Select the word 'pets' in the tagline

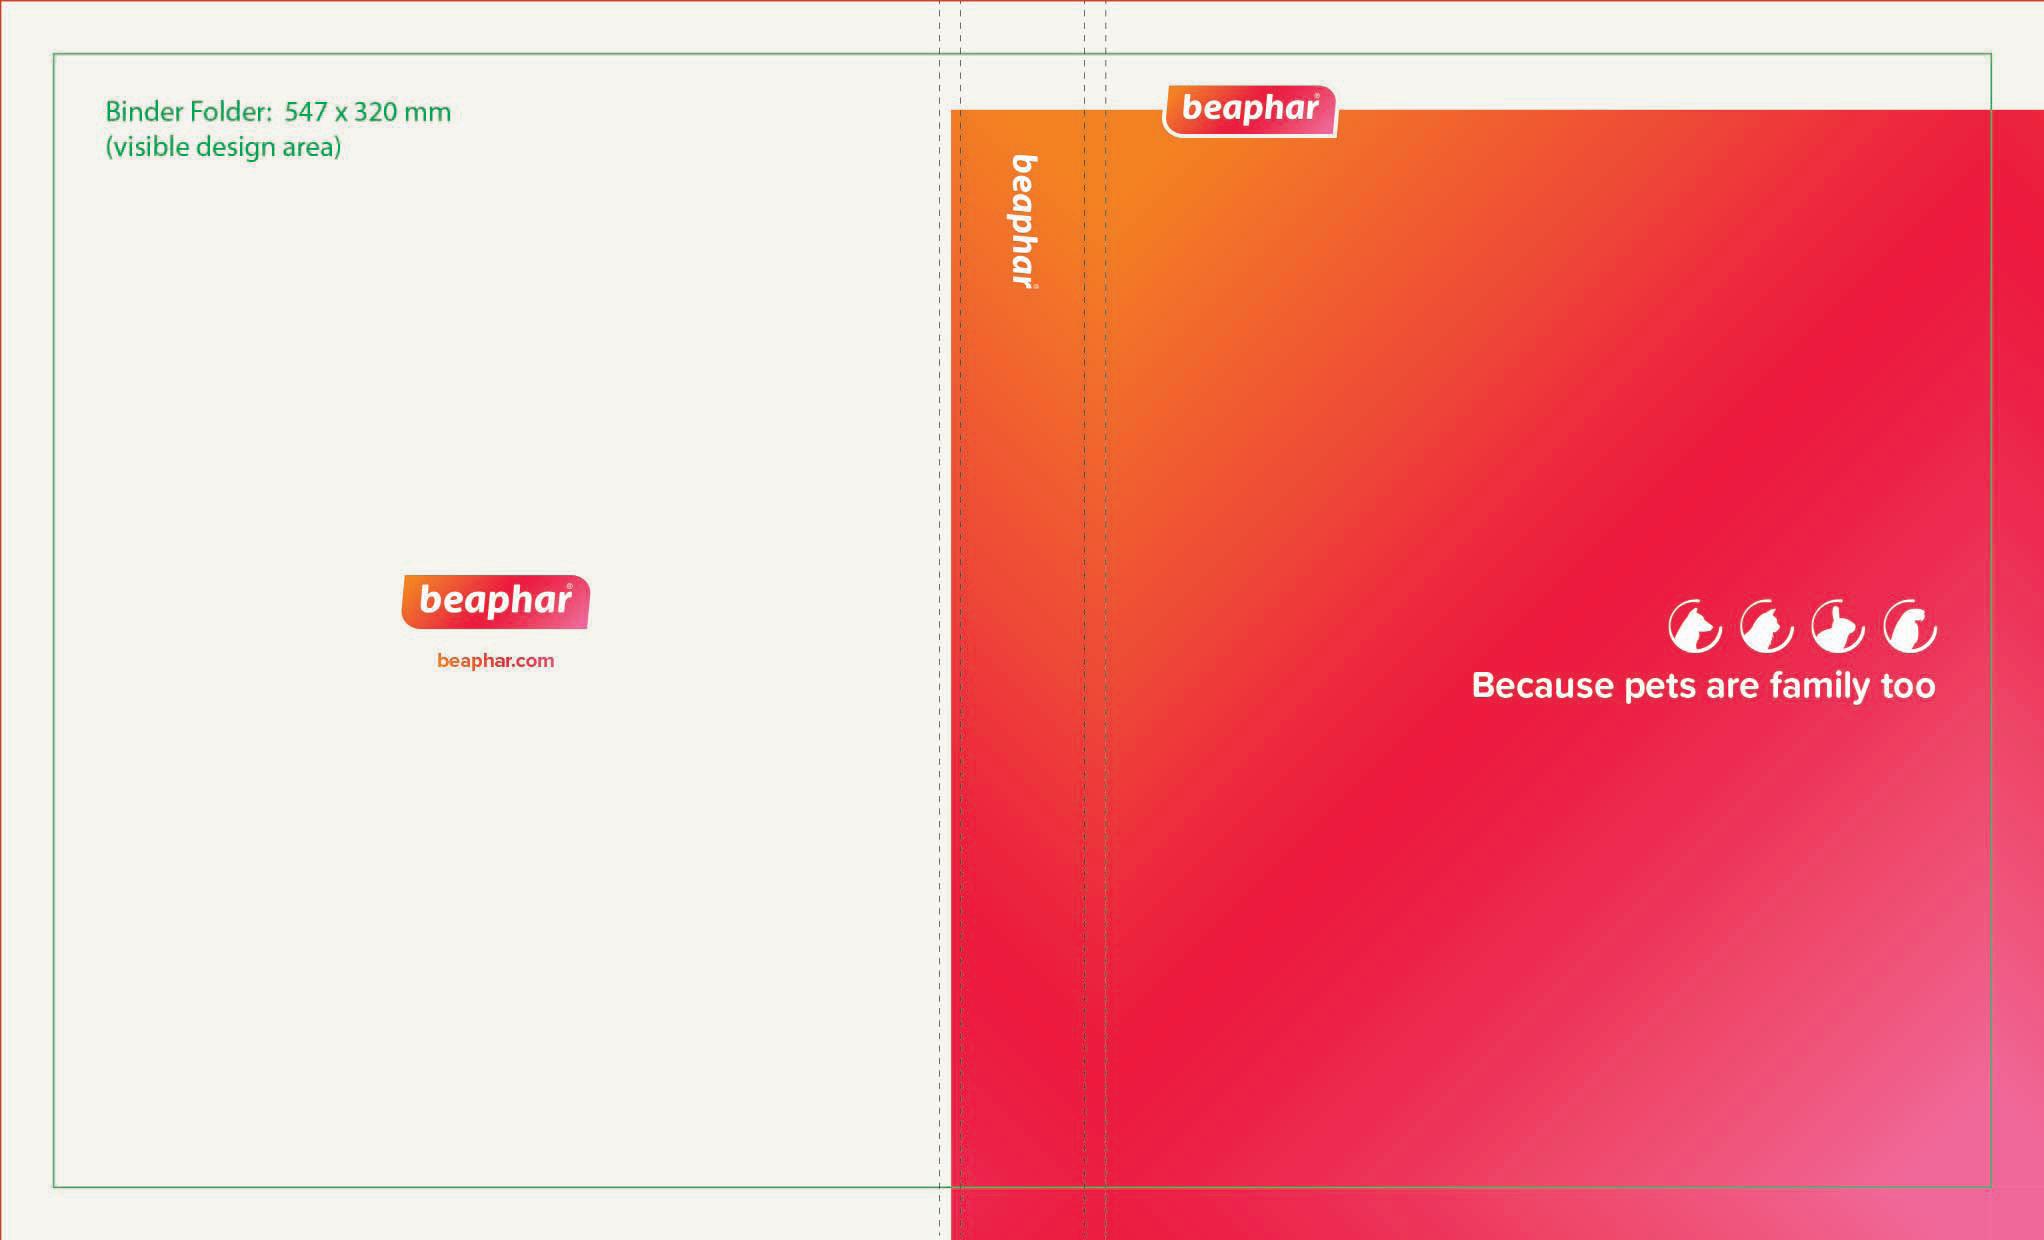(1660, 686)
